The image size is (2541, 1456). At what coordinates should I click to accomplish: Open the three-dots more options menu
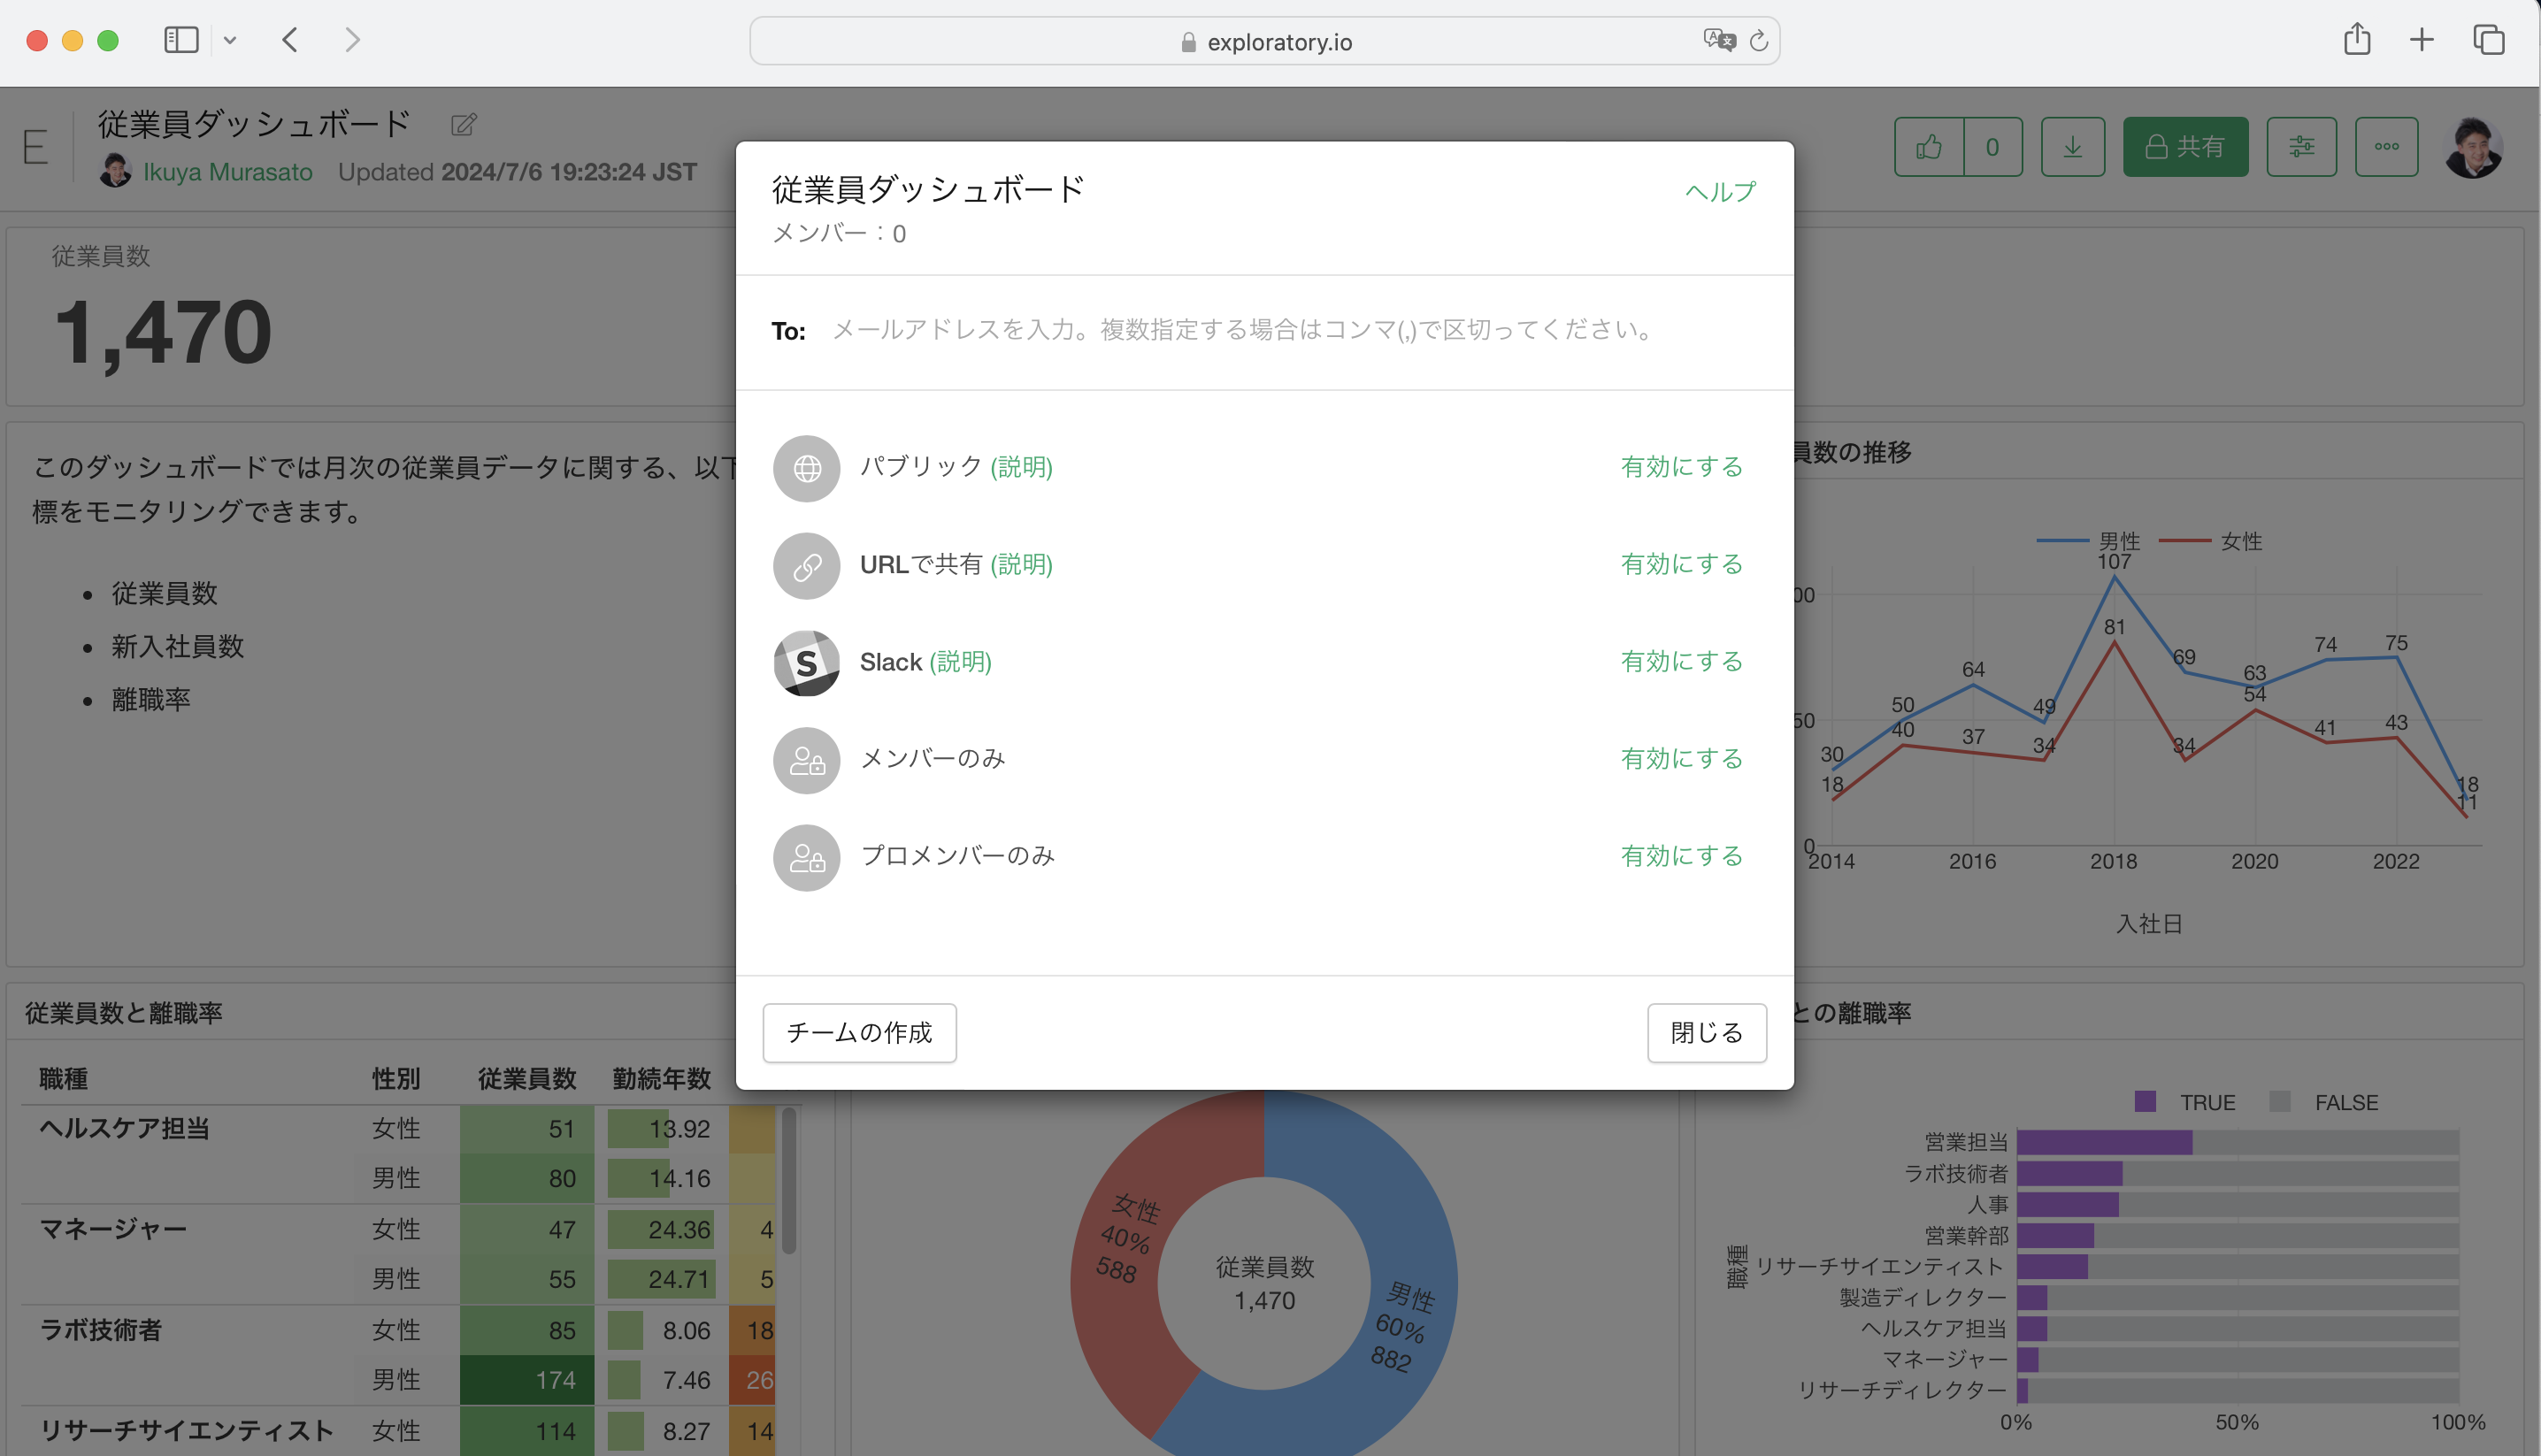pyautogui.click(x=2386, y=147)
